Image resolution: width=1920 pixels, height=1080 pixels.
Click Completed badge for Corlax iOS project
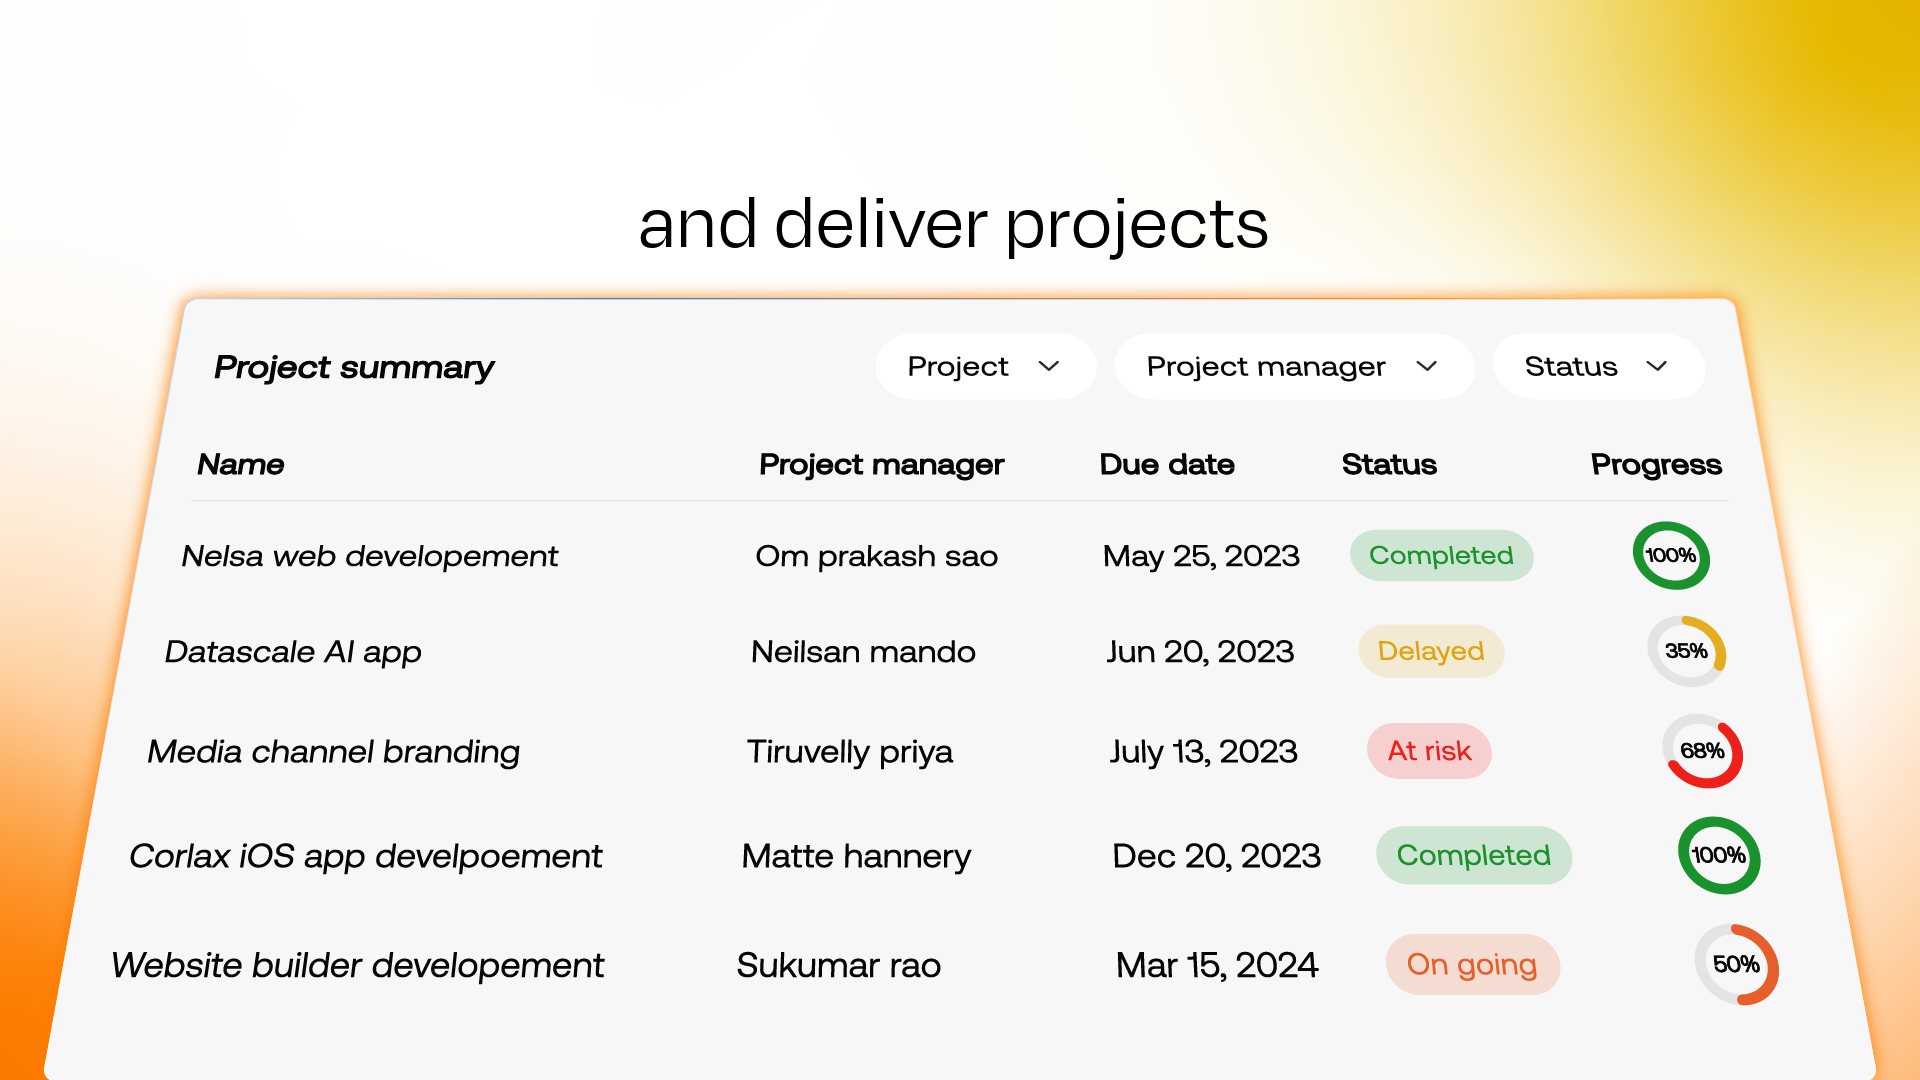tap(1473, 856)
